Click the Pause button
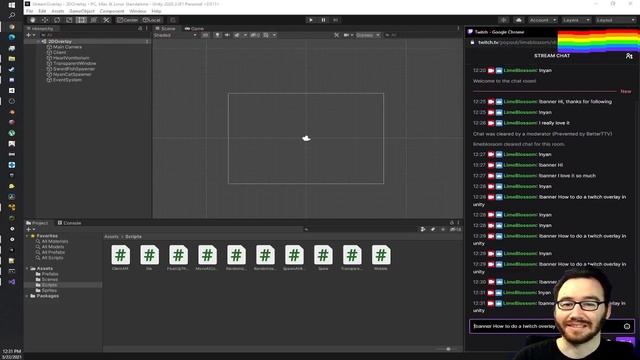 [x=323, y=20]
